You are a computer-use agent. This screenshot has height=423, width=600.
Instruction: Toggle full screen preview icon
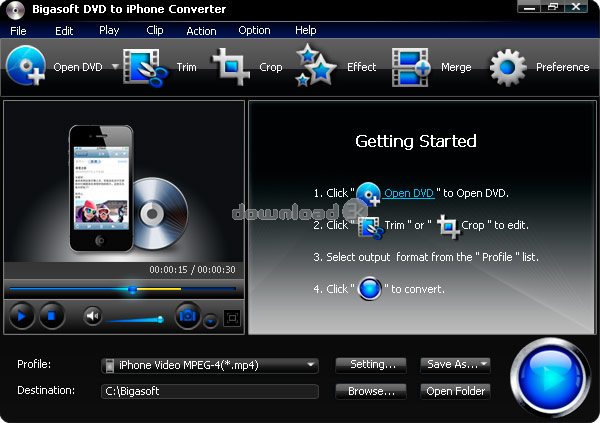(232, 318)
